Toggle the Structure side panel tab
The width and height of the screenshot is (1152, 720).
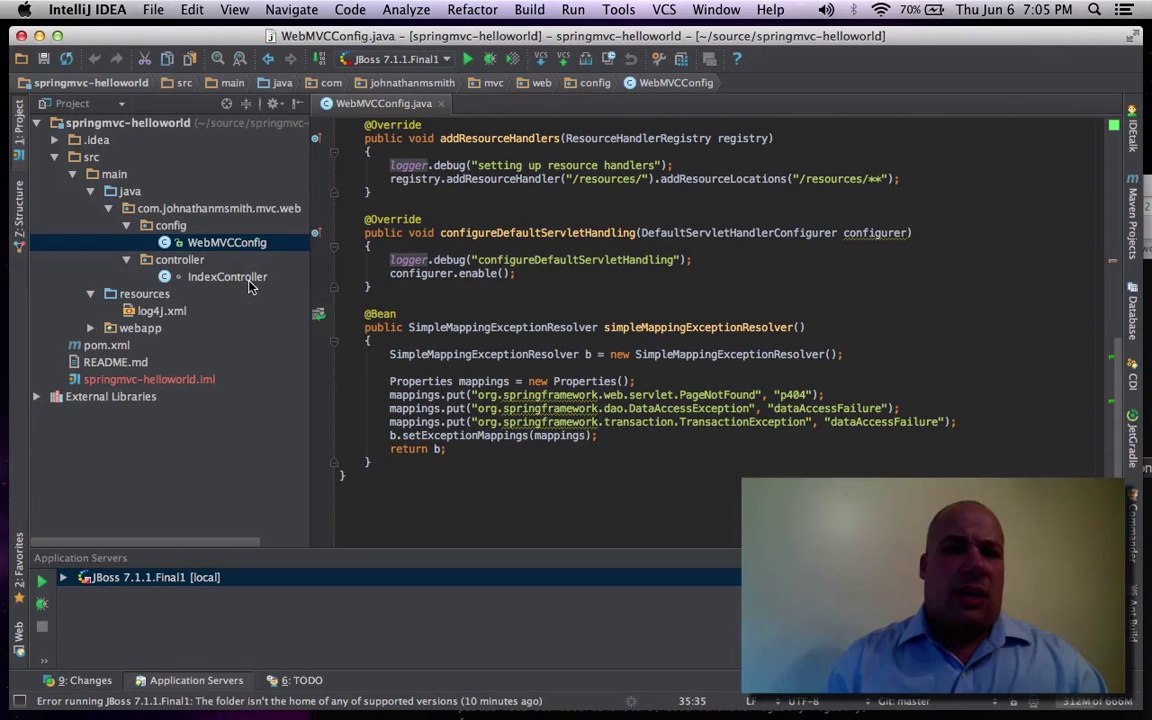[19, 215]
